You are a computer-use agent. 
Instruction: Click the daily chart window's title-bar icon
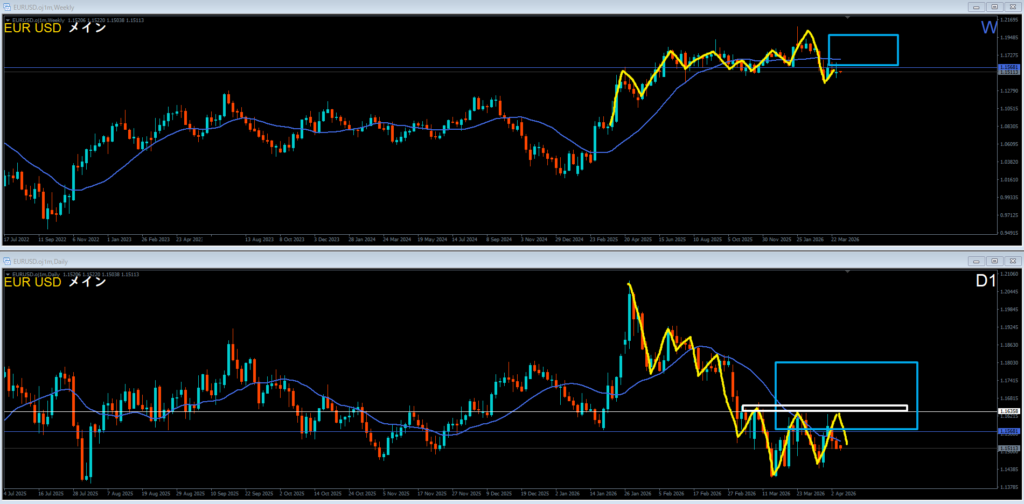(5, 259)
